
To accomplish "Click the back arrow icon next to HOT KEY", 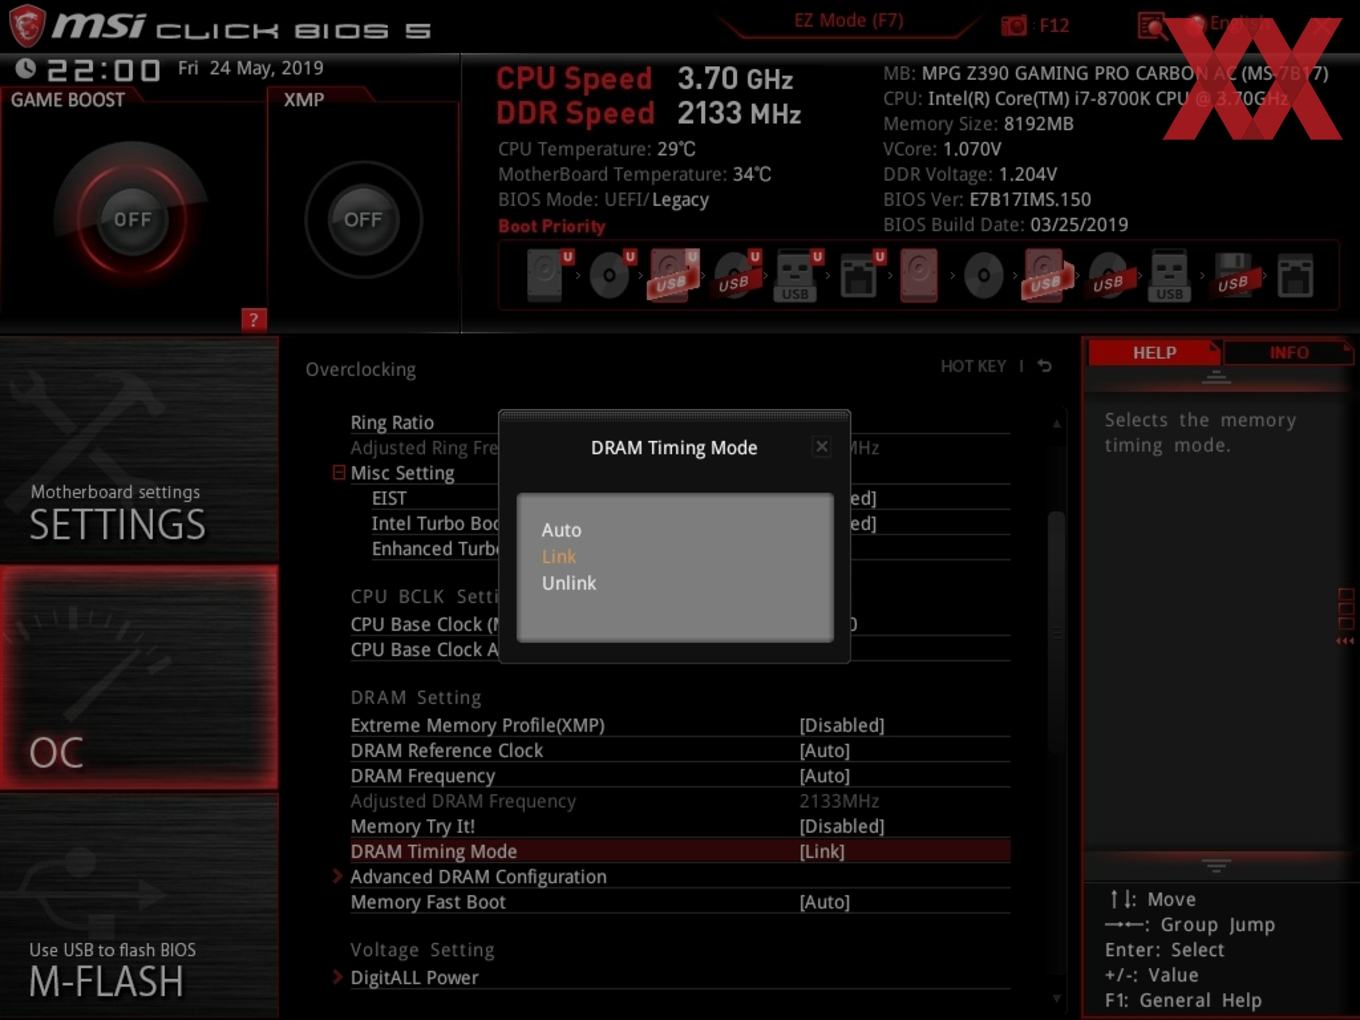I will [x=1045, y=366].
